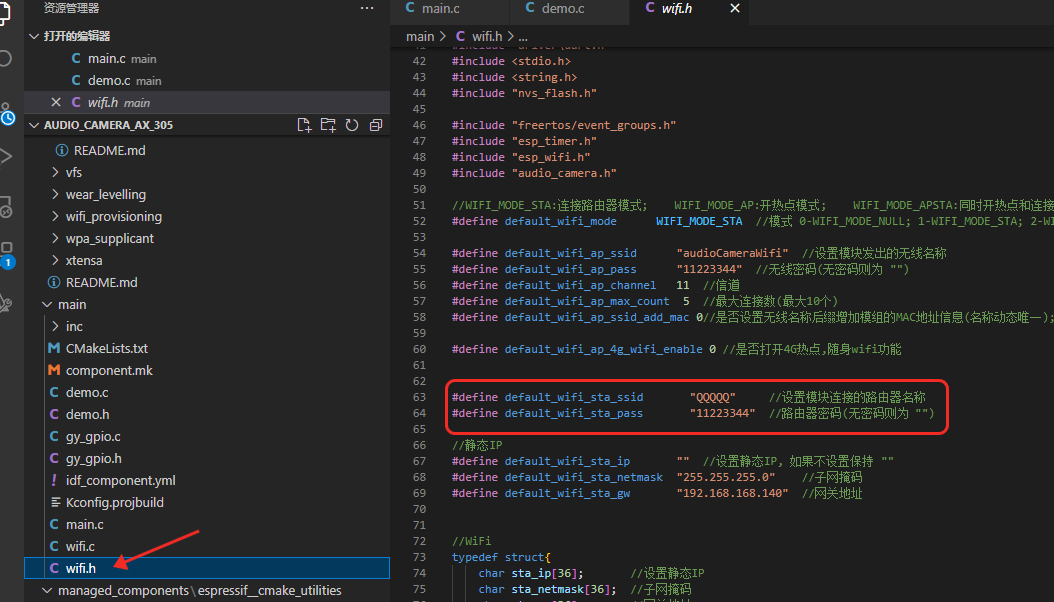Open the explorer views and more actions menu

[367, 8]
